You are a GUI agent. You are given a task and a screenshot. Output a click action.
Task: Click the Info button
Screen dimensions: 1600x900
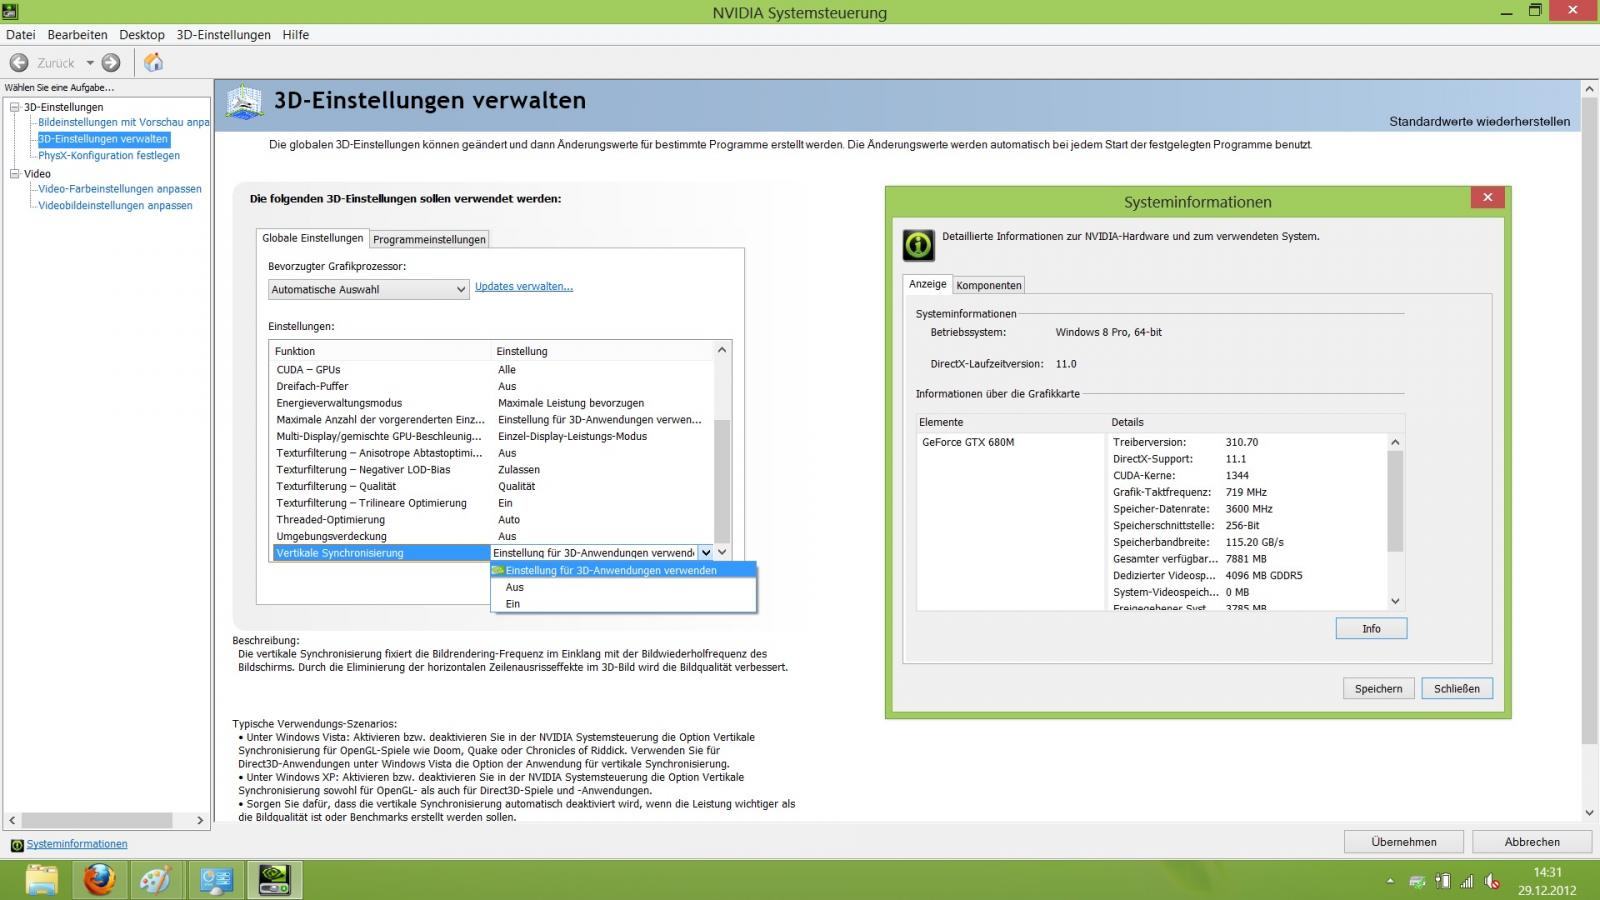pyautogui.click(x=1371, y=628)
